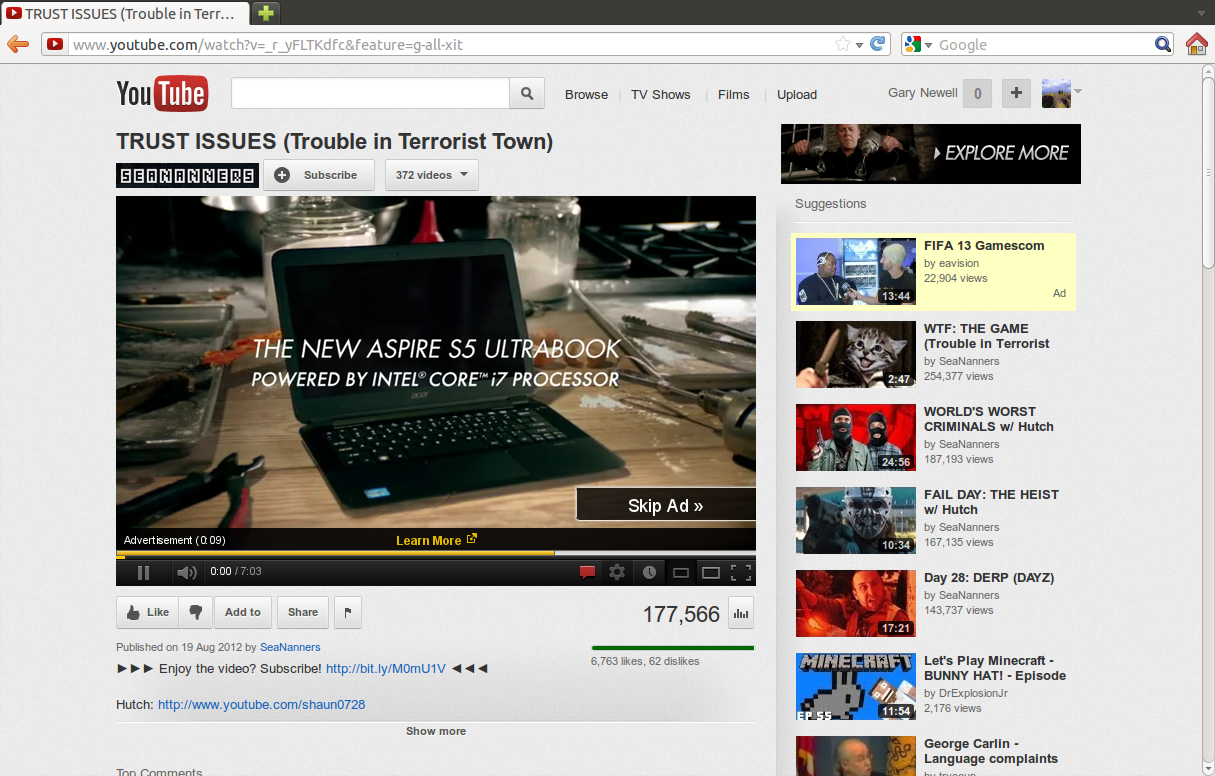Expand the 372 videos dropdown
The height and width of the screenshot is (776, 1215).
click(x=432, y=175)
